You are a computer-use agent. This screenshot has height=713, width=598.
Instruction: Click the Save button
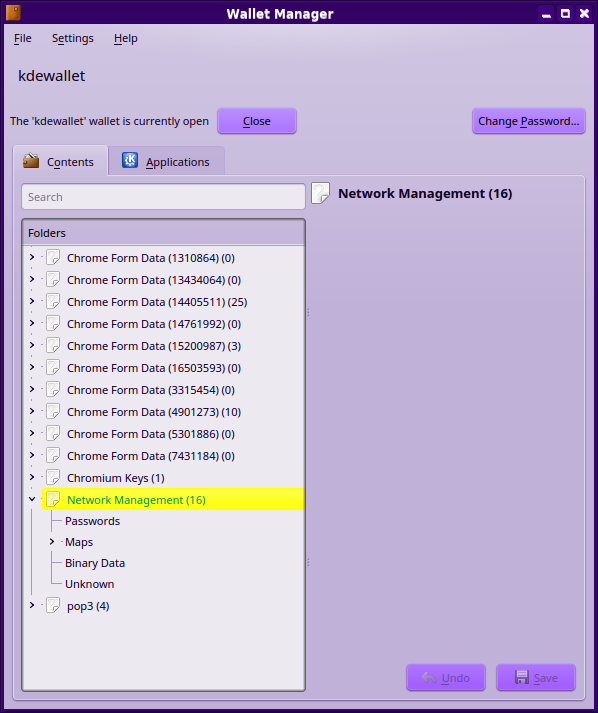point(536,678)
